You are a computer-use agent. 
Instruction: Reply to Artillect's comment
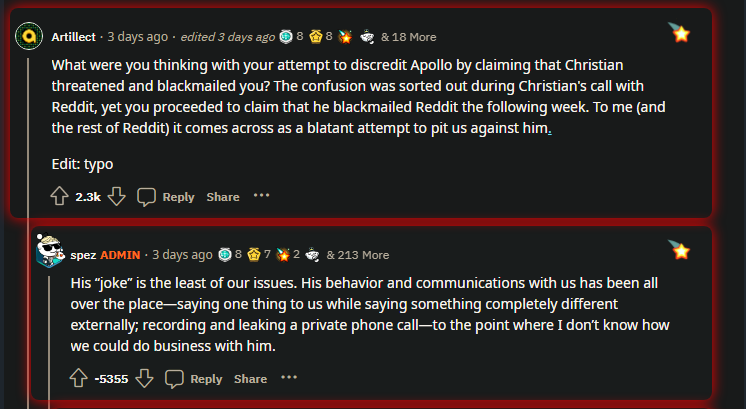166,197
